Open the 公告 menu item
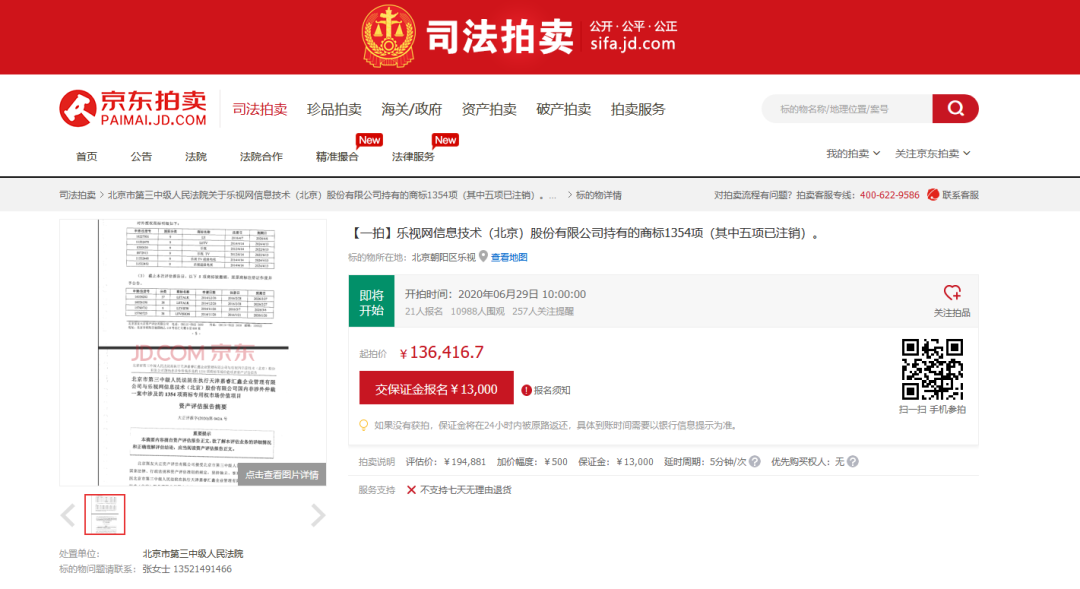Viewport: 1080px width, 589px height. tap(141, 156)
